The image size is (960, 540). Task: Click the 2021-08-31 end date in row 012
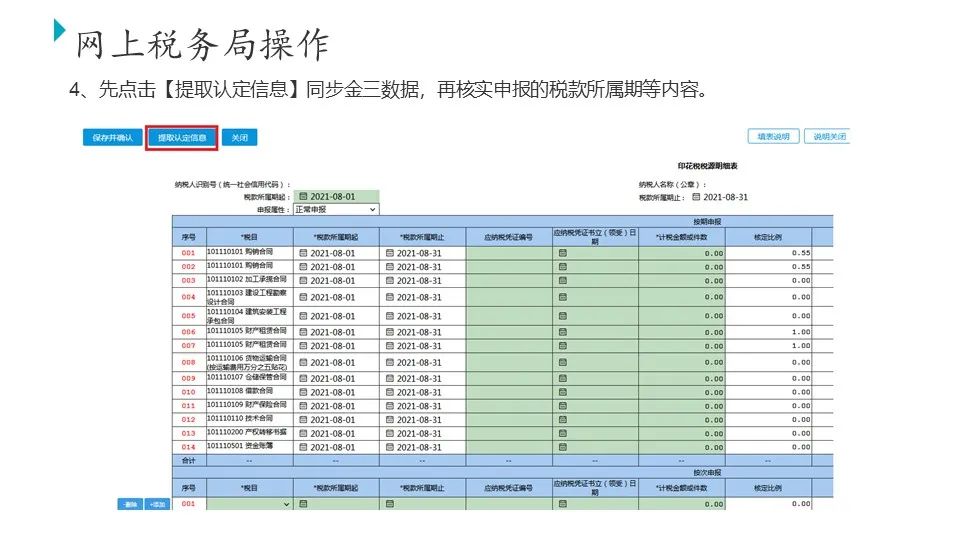pyautogui.click(x=419, y=420)
